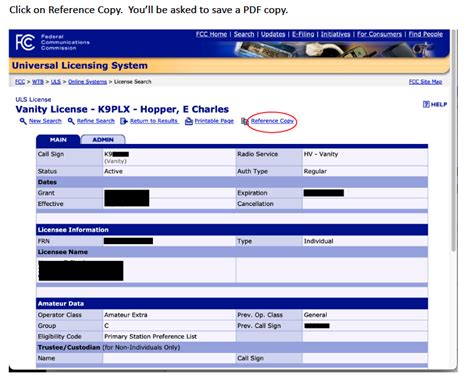Click the magnifier icon beside Refine Search
This screenshot has width=474, height=383.
(71, 121)
